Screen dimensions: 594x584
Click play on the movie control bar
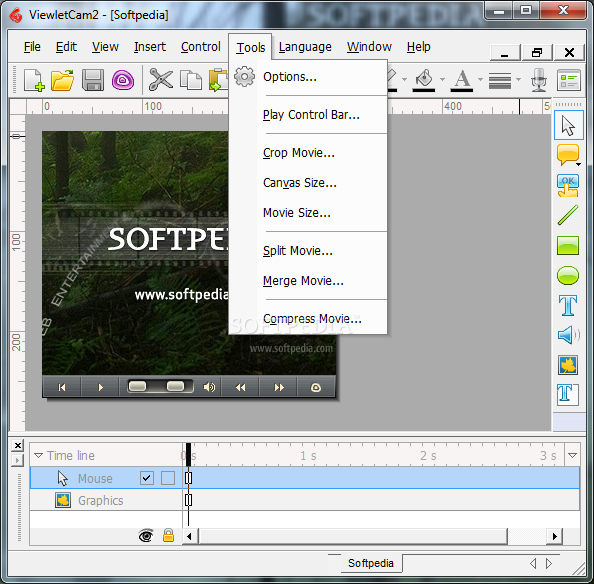pos(100,387)
